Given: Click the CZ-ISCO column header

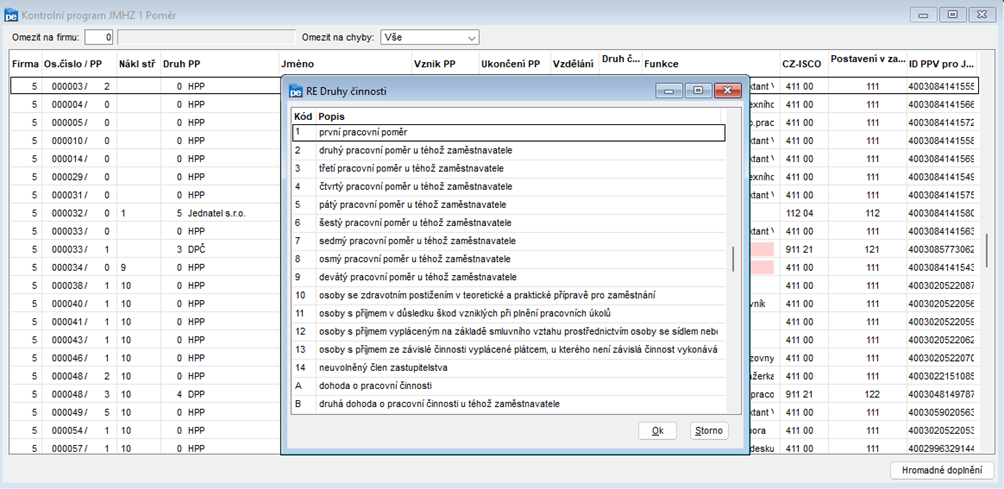Looking at the screenshot, I should click(801, 63).
